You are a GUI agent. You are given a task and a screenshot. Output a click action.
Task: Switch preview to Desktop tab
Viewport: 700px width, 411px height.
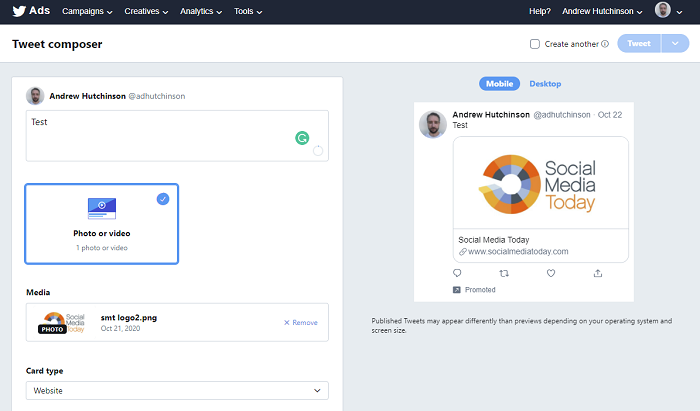click(x=545, y=83)
